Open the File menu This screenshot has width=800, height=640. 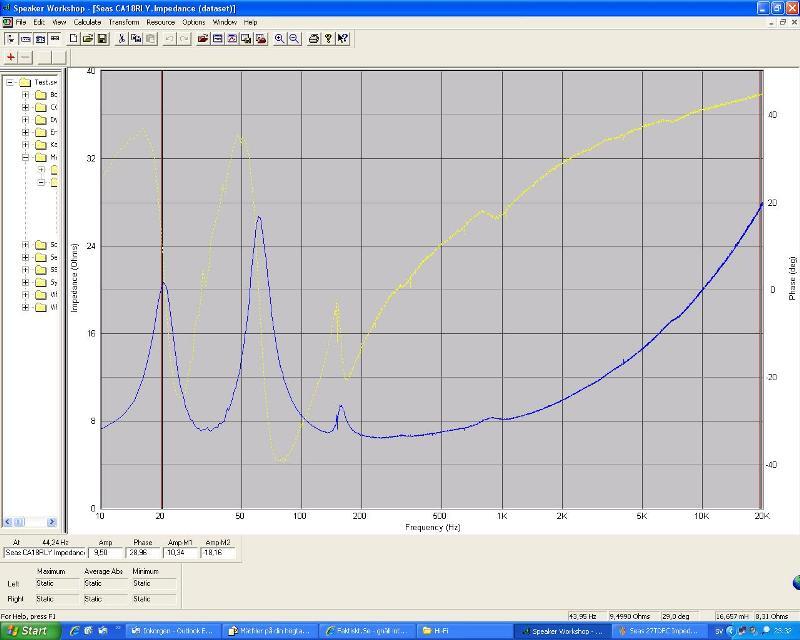click(x=20, y=22)
